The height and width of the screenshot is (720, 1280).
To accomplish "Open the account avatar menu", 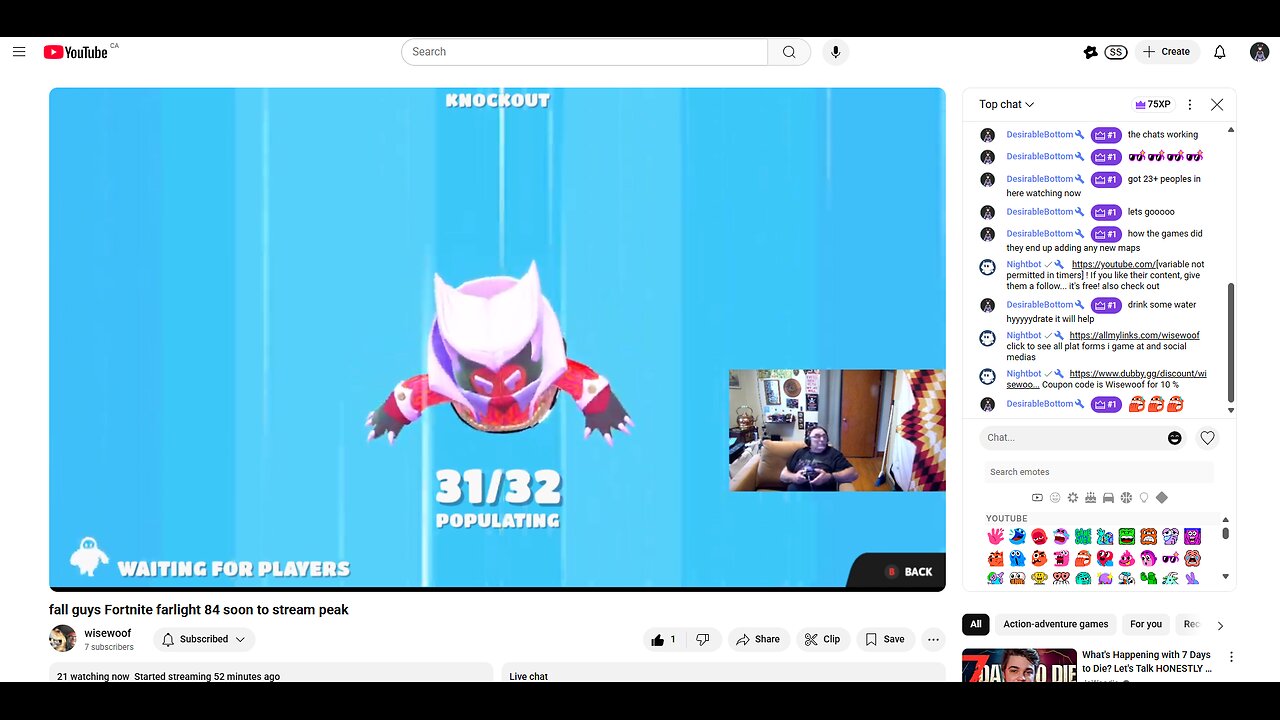I will pos(1260,52).
